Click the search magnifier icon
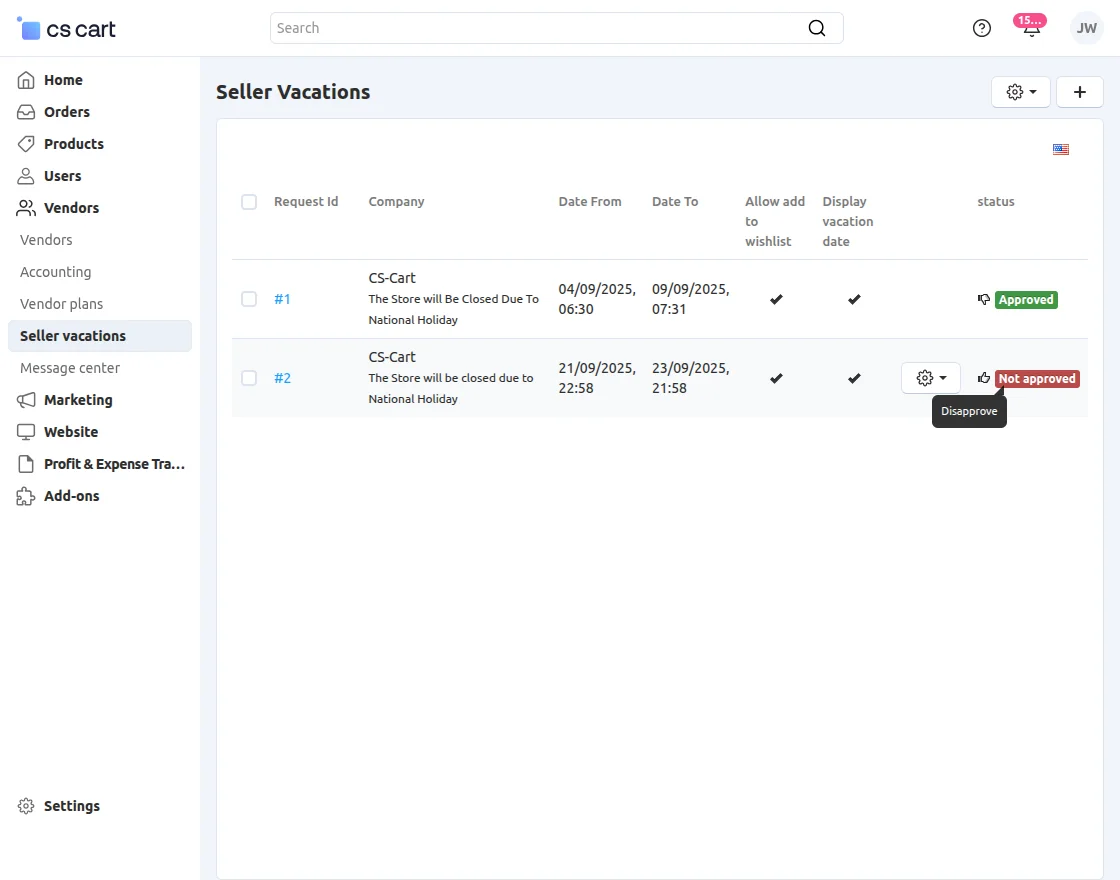Image resolution: width=1120 pixels, height=880 pixels. pyautogui.click(x=817, y=28)
